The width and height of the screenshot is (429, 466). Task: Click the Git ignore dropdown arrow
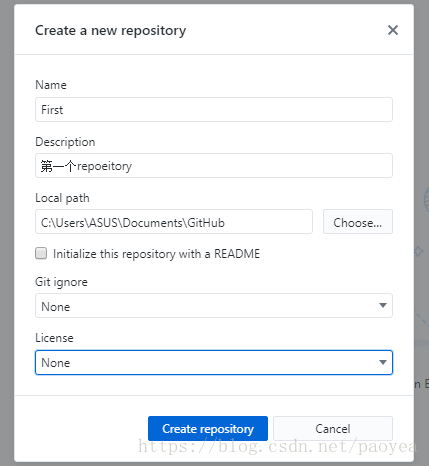pyautogui.click(x=383, y=305)
